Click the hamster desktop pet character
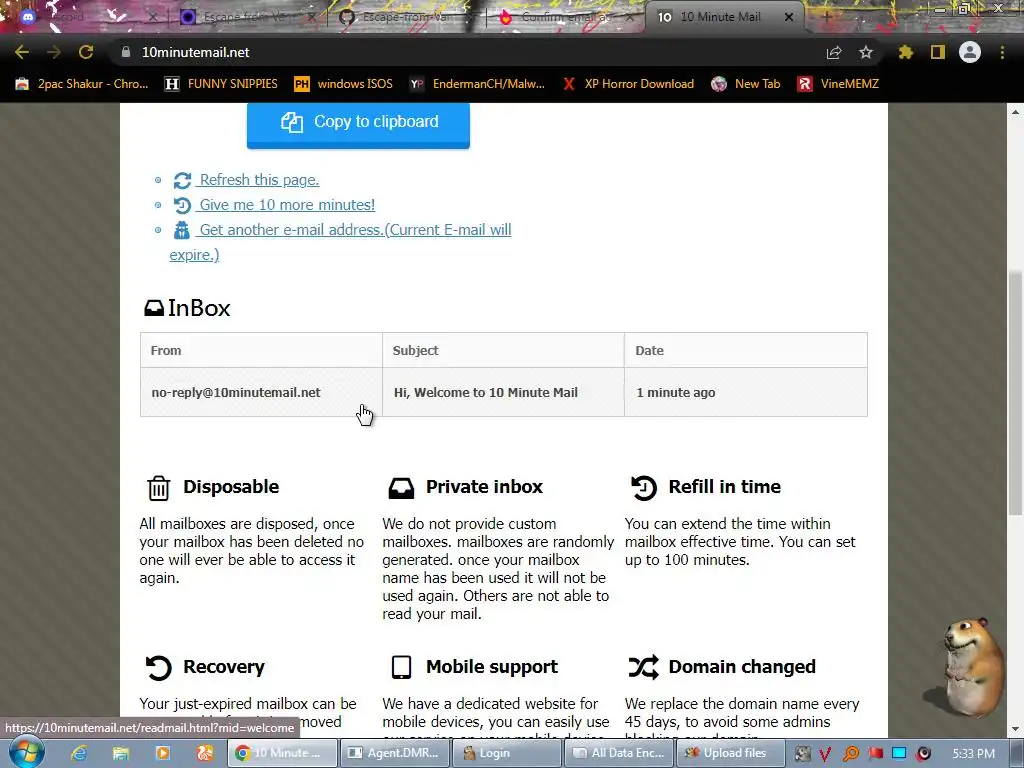The image size is (1024, 768). tap(972, 666)
